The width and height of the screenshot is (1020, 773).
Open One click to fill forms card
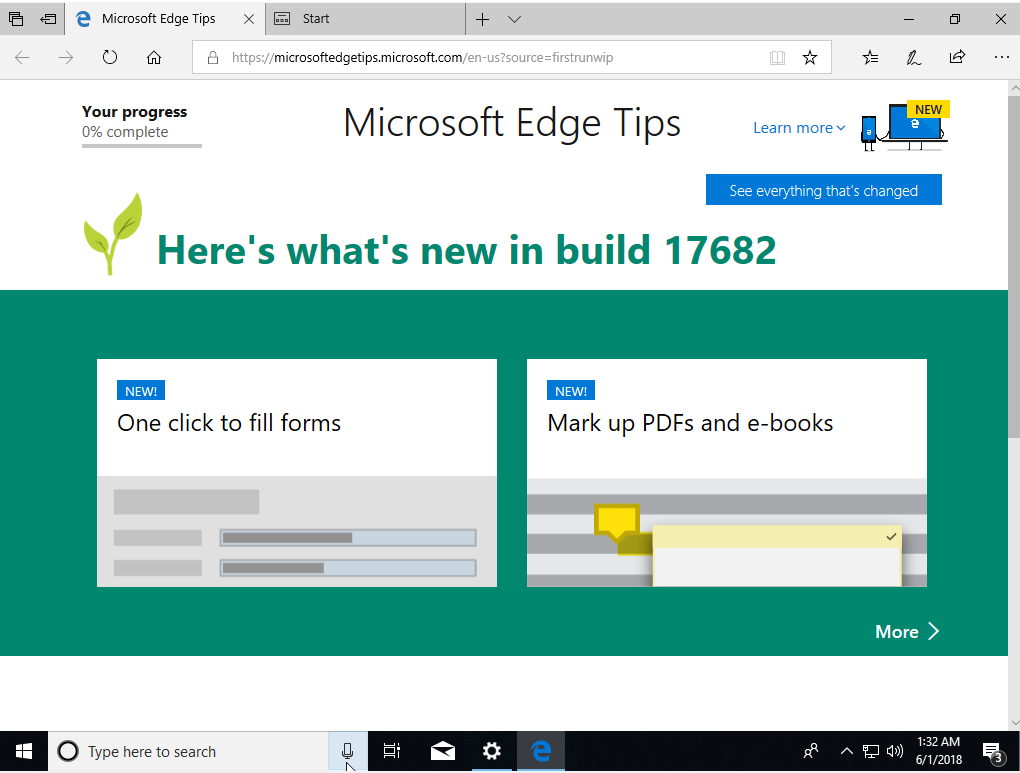click(x=297, y=472)
